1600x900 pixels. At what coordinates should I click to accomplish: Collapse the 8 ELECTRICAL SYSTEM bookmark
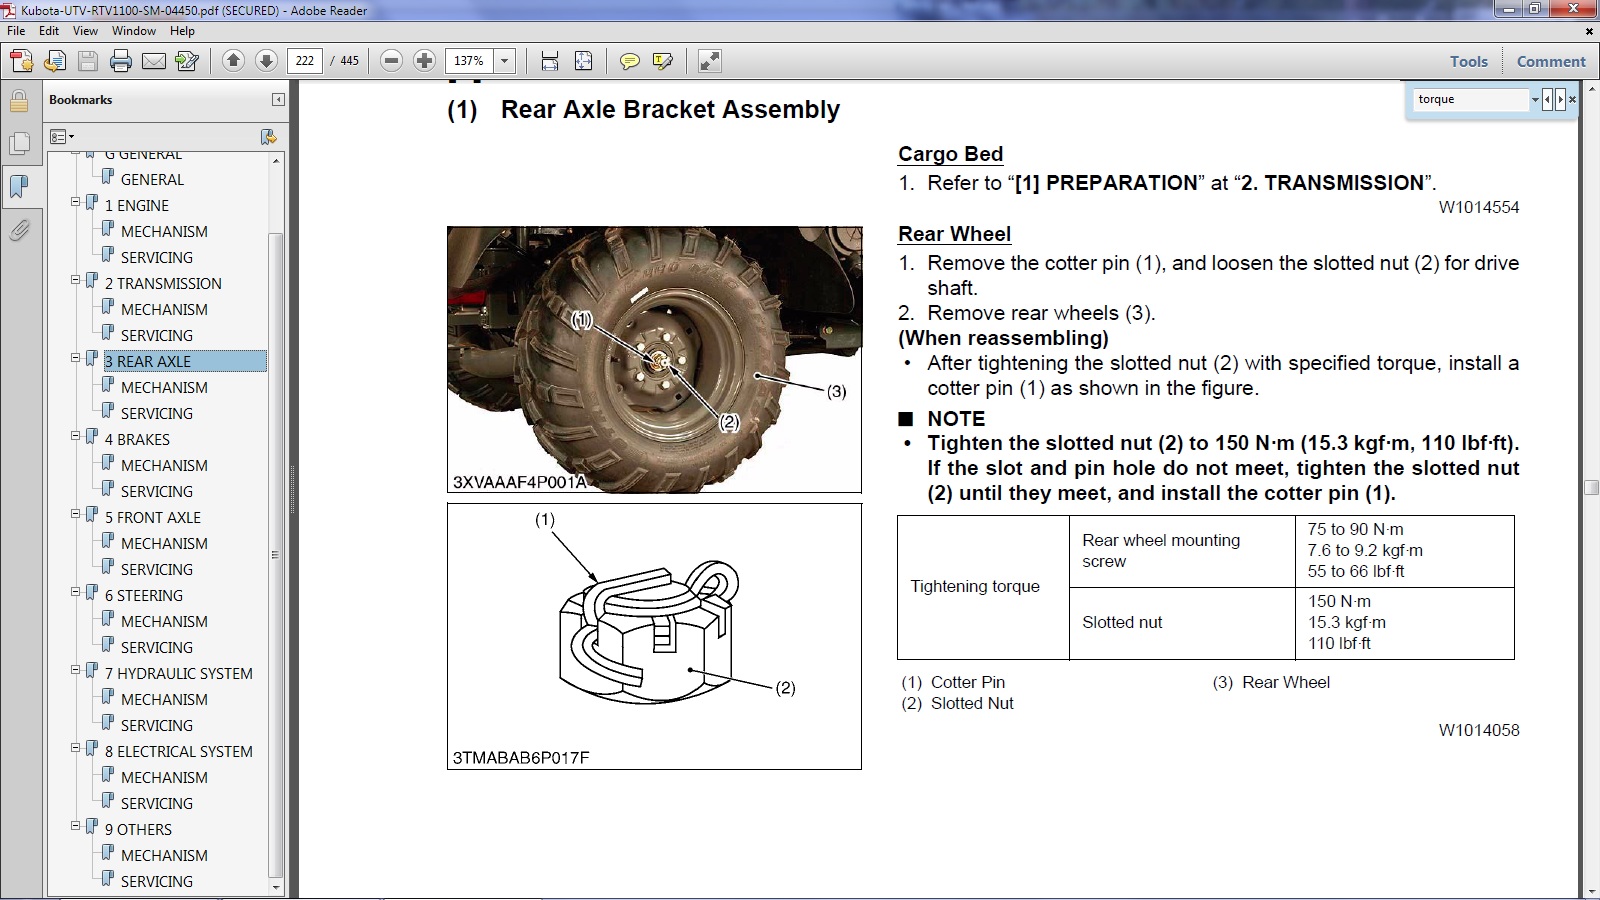coord(75,748)
